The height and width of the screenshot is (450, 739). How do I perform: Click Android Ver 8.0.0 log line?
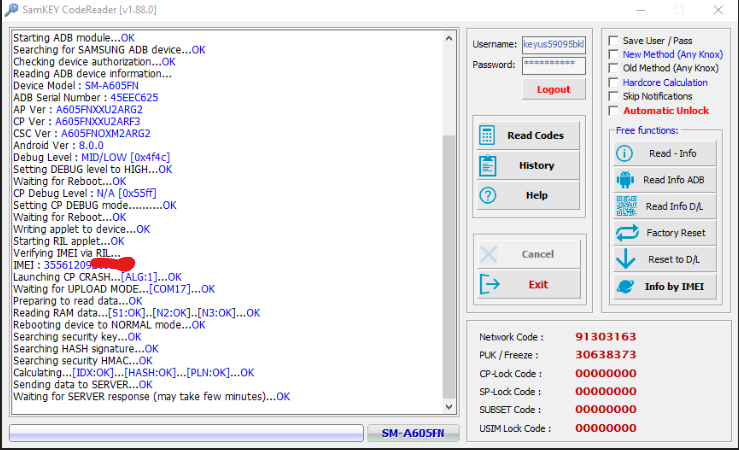click(58, 146)
